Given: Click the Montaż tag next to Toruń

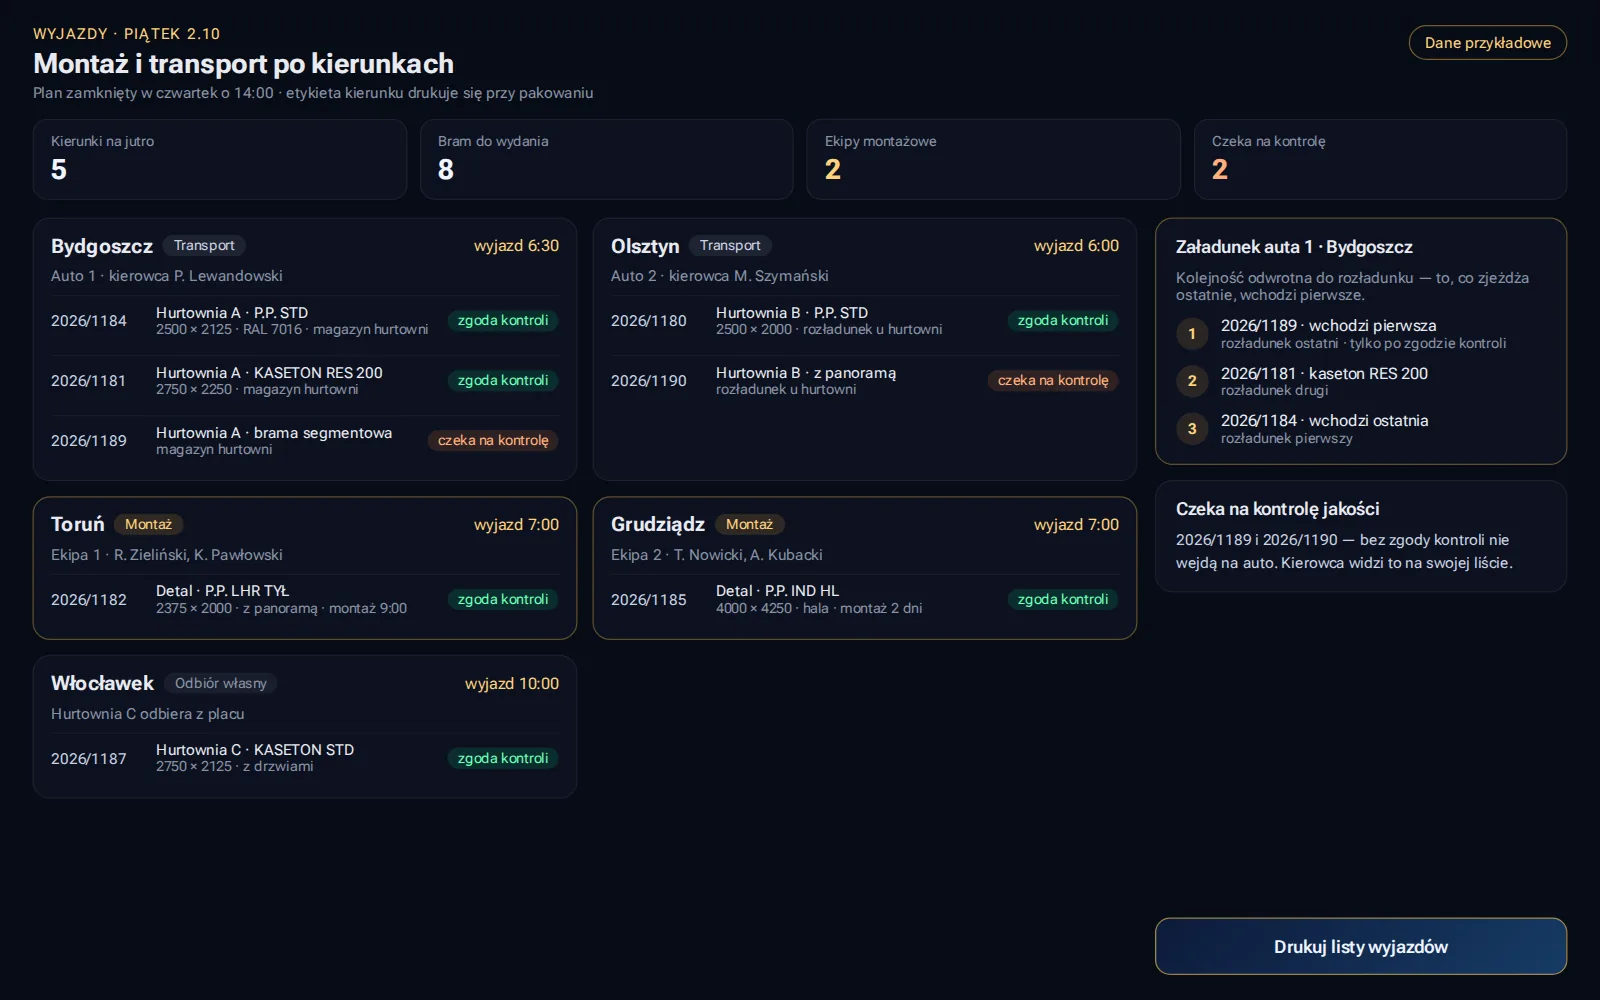Looking at the screenshot, I should coord(148,524).
